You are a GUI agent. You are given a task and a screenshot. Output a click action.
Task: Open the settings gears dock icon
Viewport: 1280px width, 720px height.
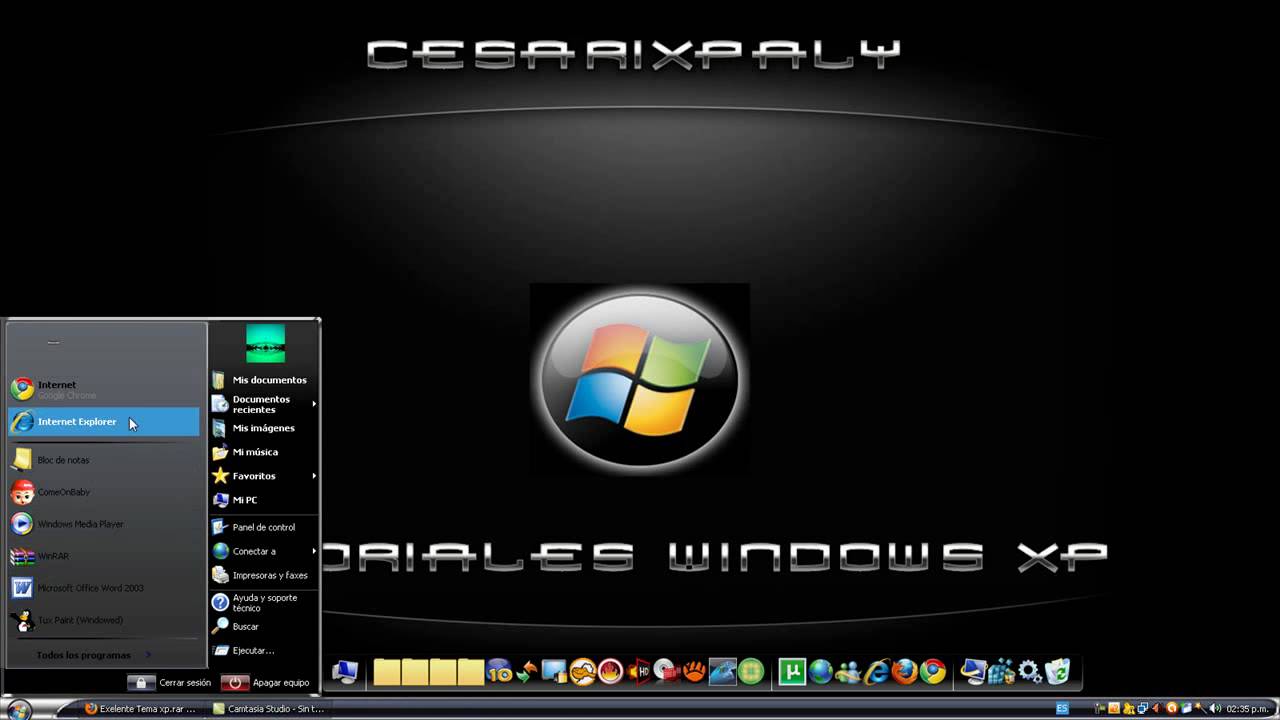tap(1030, 672)
